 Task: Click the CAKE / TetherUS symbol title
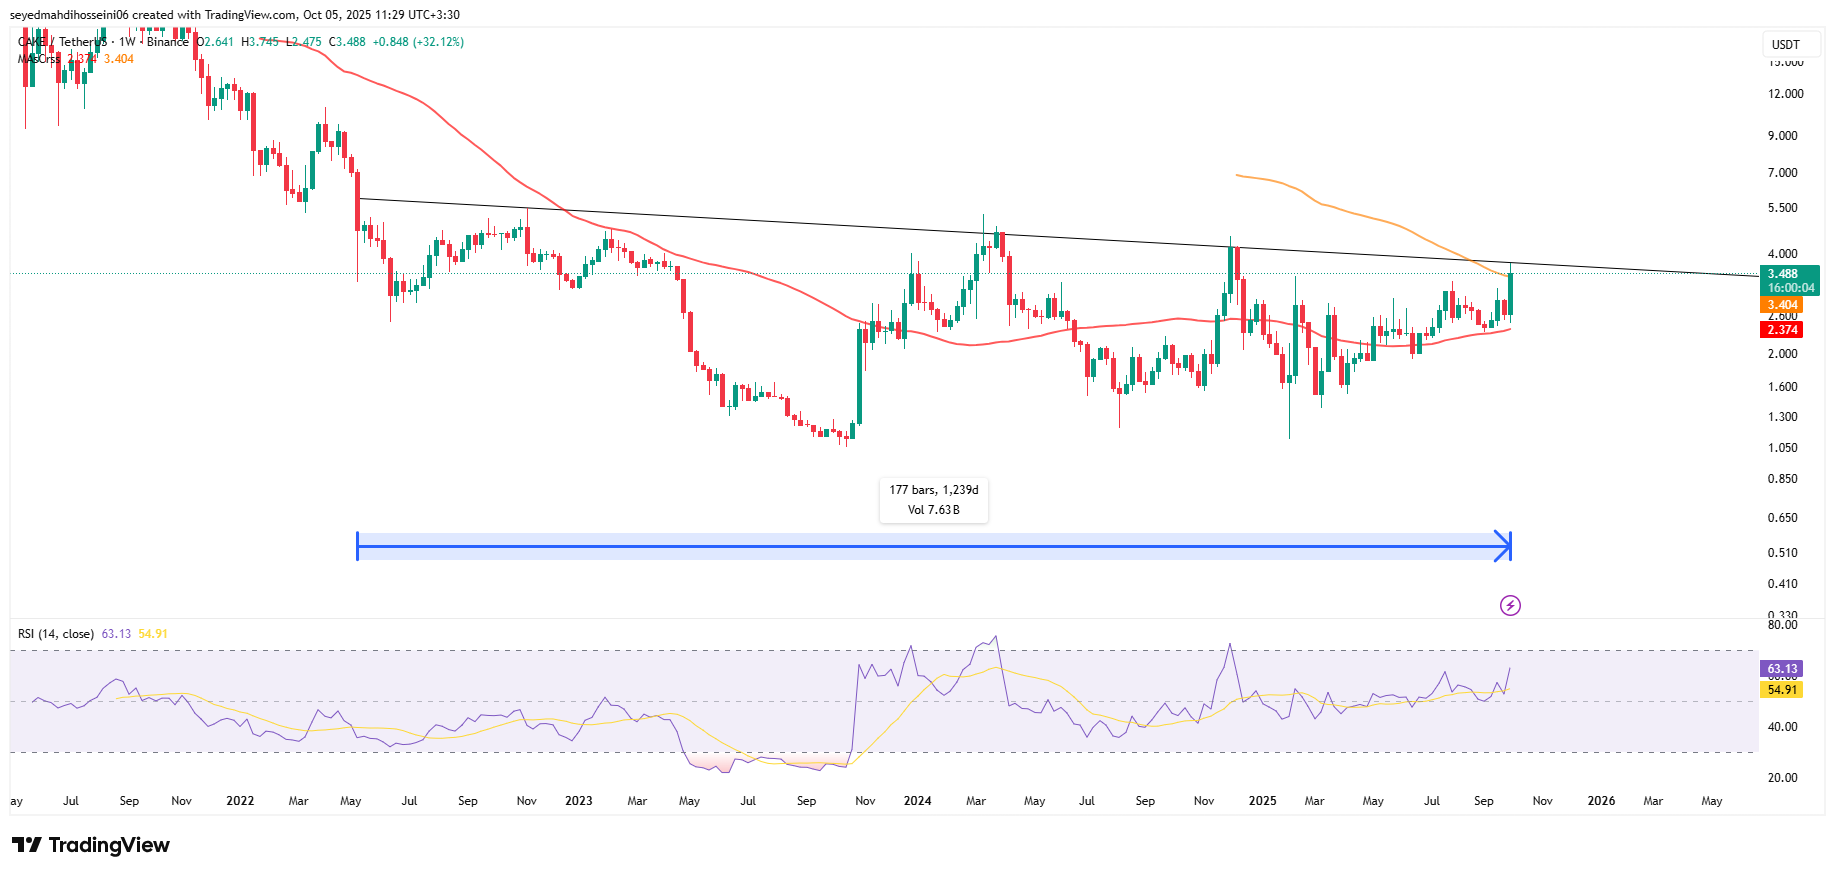62,42
